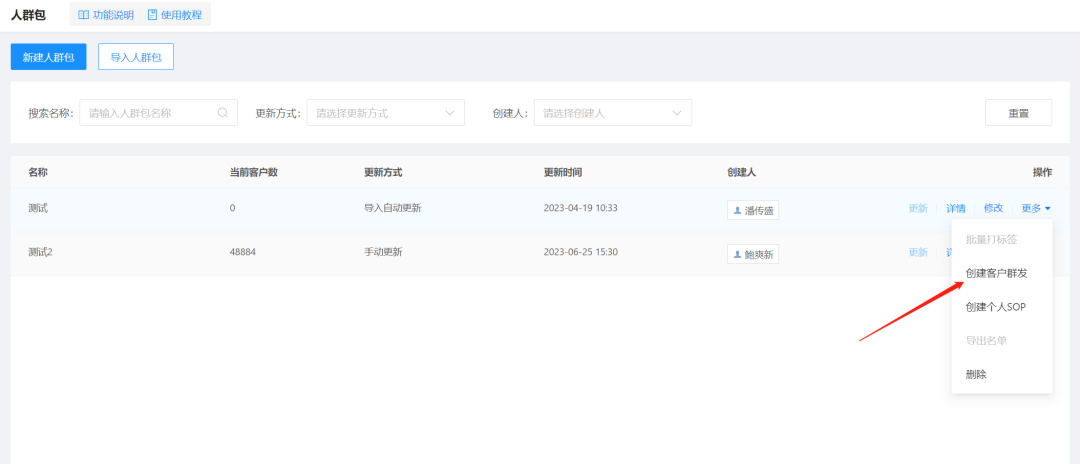Click 更新 in the 测试2 row
Screen dimensions: 1080x464
click(918, 252)
